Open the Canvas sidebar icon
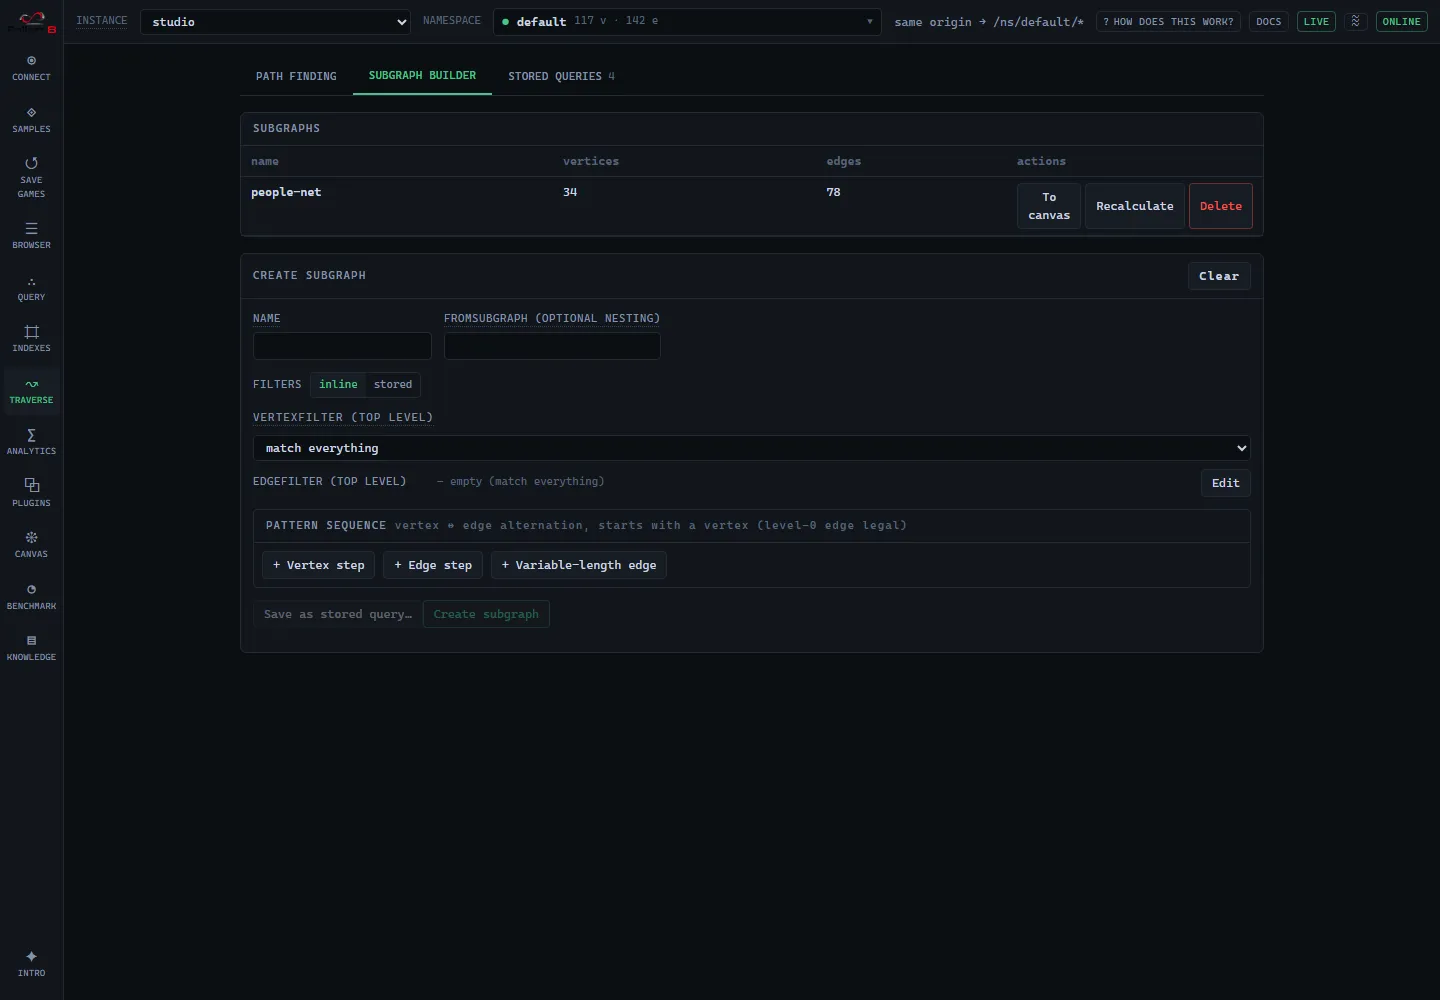1440x1000 pixels. 31,545
